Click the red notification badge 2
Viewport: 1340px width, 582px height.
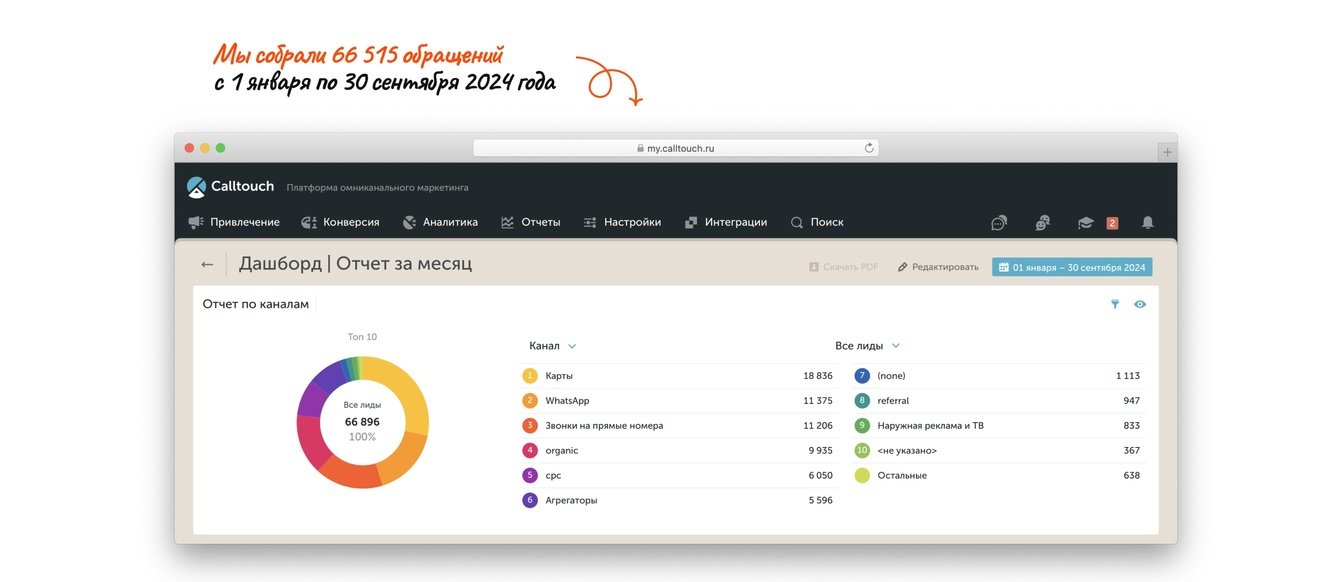(x=1112, y=223)
